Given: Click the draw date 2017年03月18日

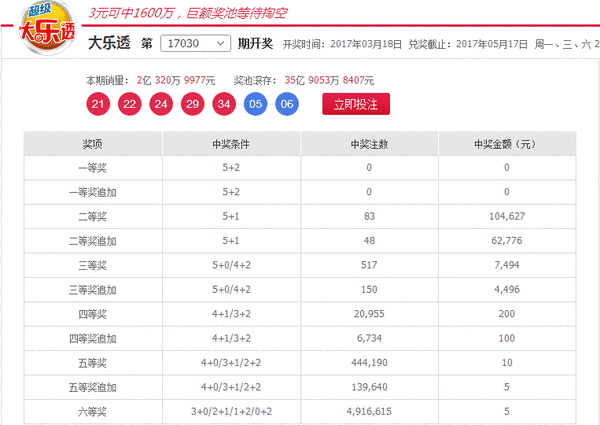Looking at the screenshot, I should point(366,44).
